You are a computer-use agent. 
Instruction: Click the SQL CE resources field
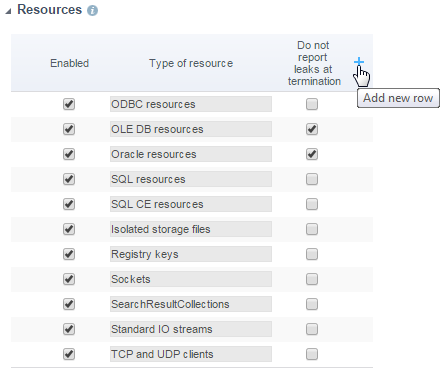tap(191, 204)
